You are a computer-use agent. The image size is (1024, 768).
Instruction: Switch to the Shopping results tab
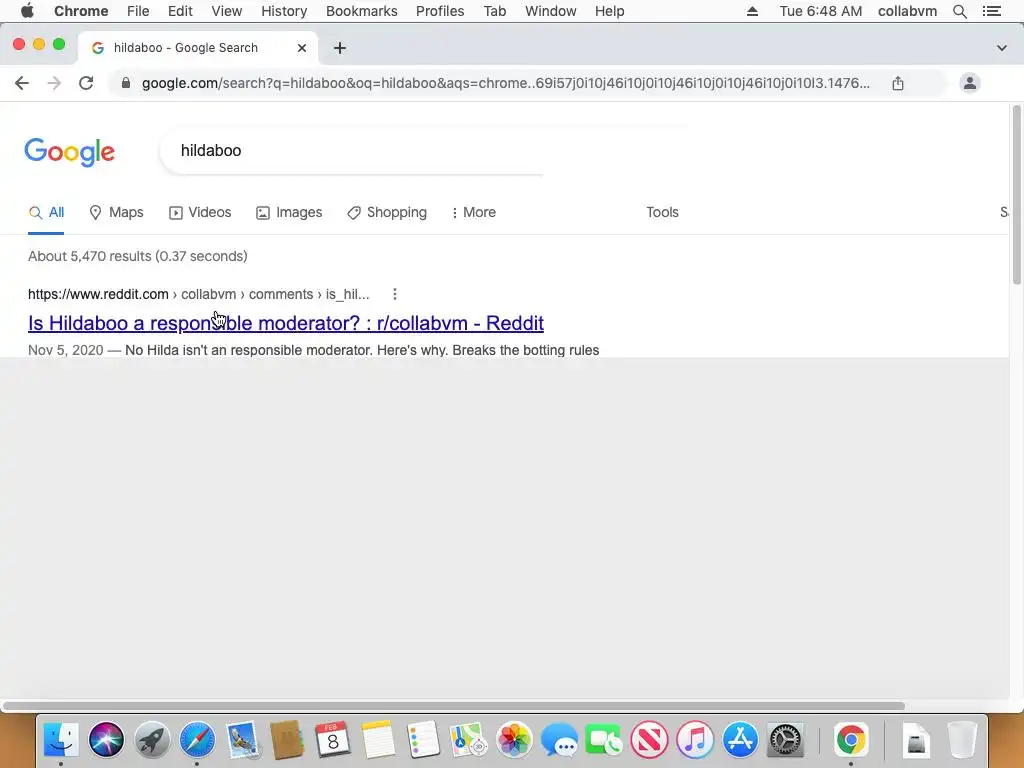pos(387,212)
